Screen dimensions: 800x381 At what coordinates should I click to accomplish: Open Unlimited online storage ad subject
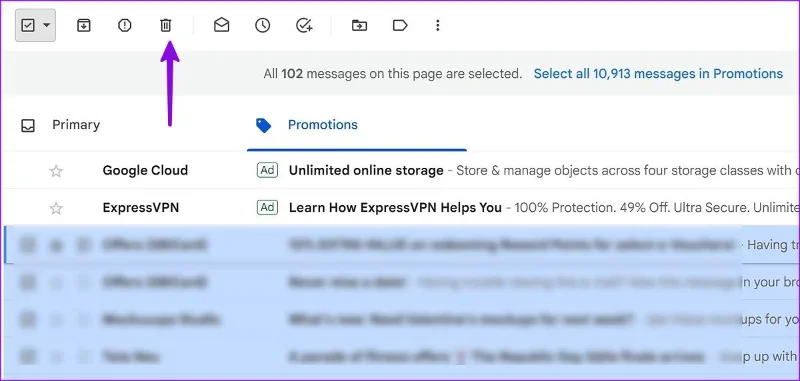click(366, 170)
